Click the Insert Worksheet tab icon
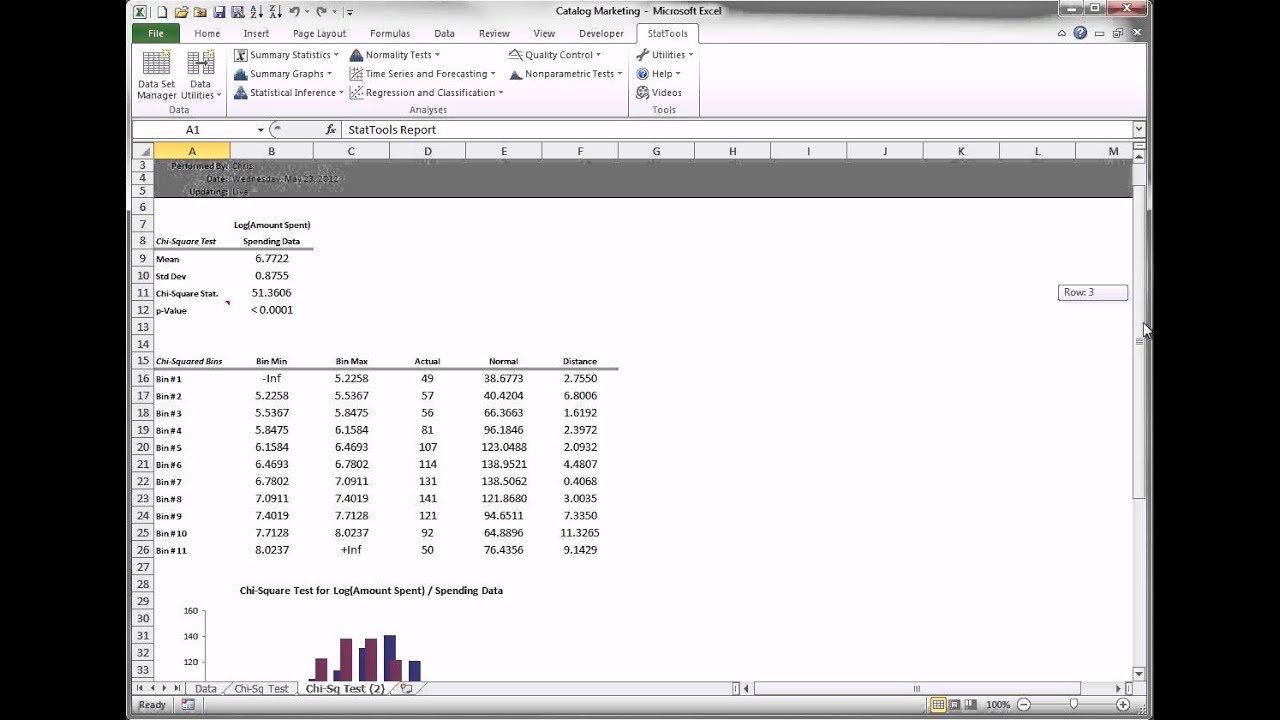The width and height of the screenshot is (1280, 720). (406, 689)
